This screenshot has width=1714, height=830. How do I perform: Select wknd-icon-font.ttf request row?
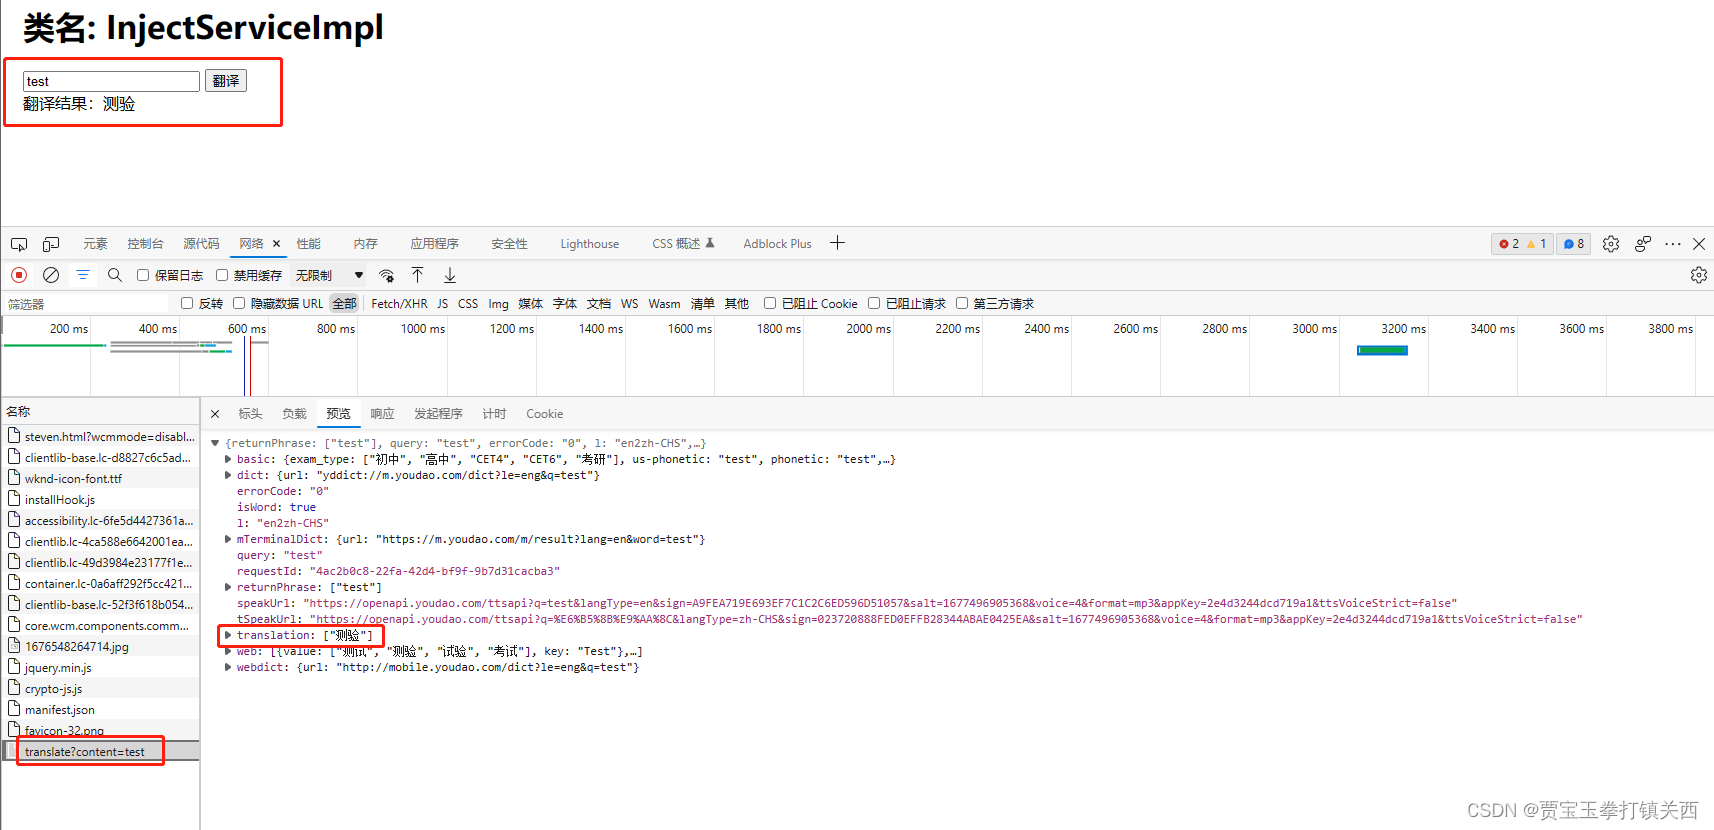click(100, 478)
